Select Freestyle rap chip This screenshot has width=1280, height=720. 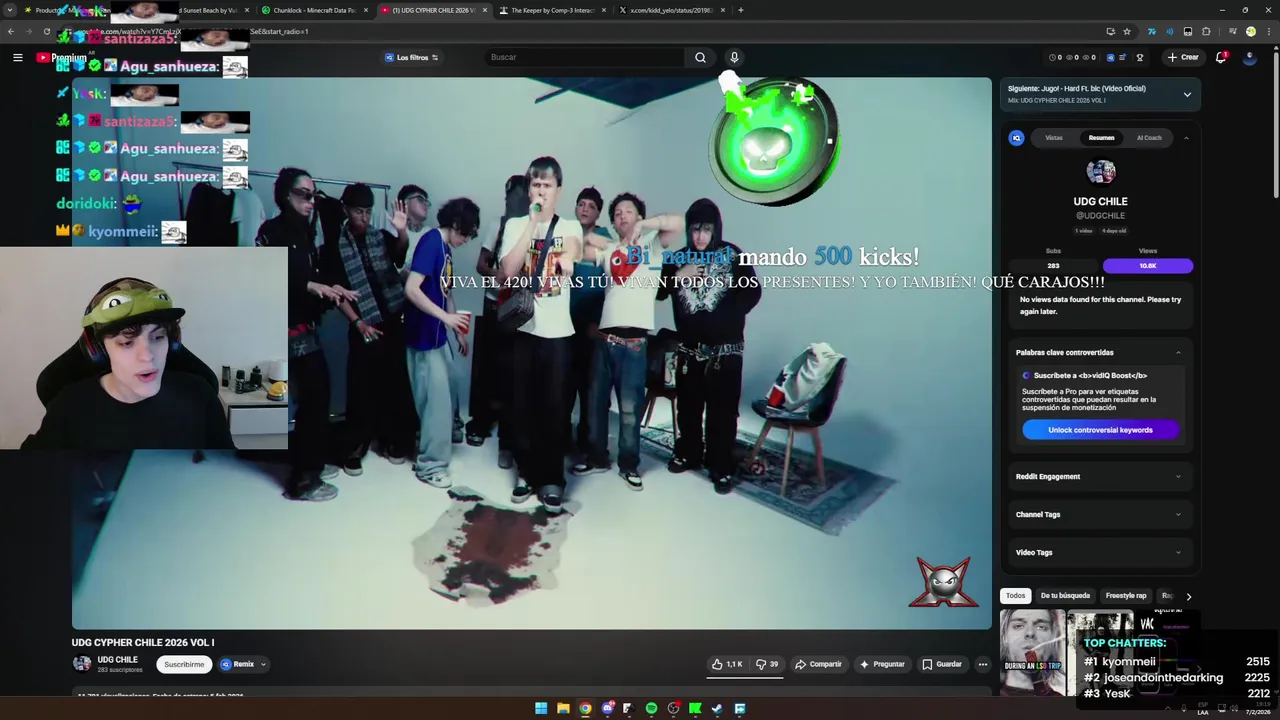click(x=1126, y=596)
